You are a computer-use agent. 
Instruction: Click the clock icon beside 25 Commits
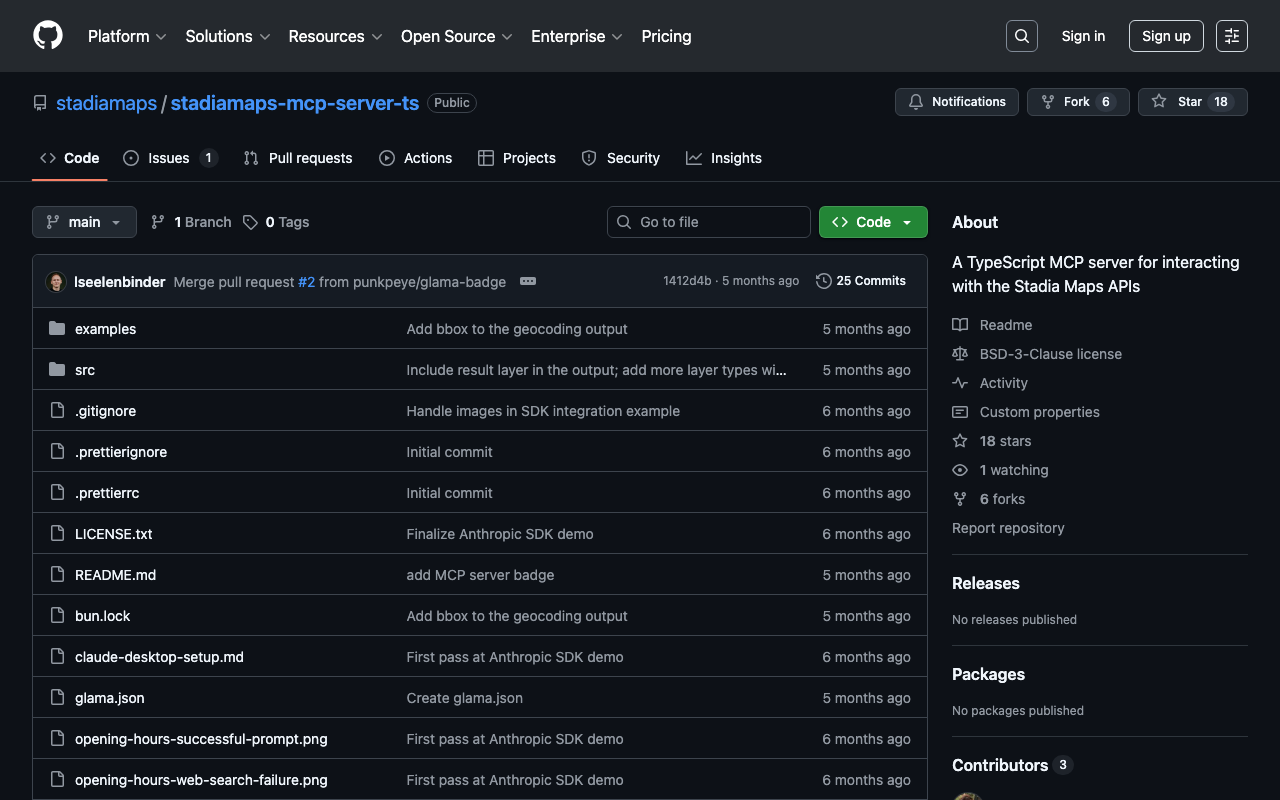pyautogui.click(x=823, y=281)
